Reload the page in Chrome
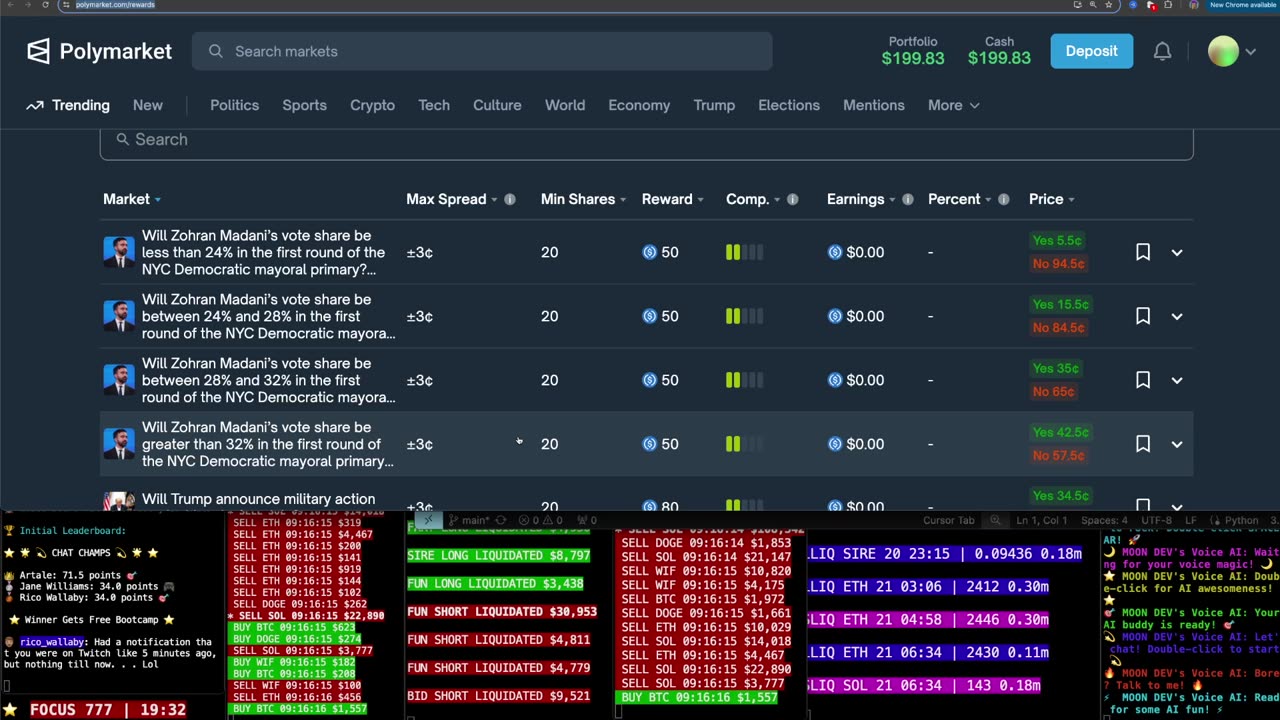The height and width of the screenshot is (720, 1280). click(45, 5)
